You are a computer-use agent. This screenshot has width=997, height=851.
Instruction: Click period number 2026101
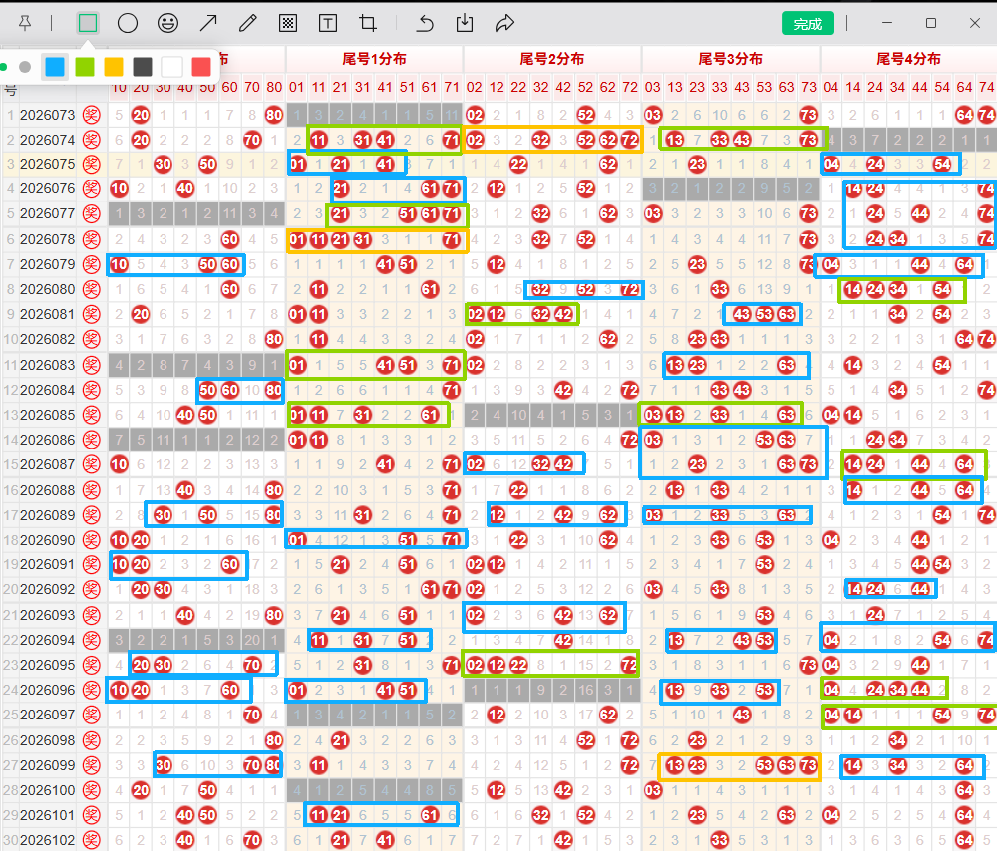click(48, 815)
